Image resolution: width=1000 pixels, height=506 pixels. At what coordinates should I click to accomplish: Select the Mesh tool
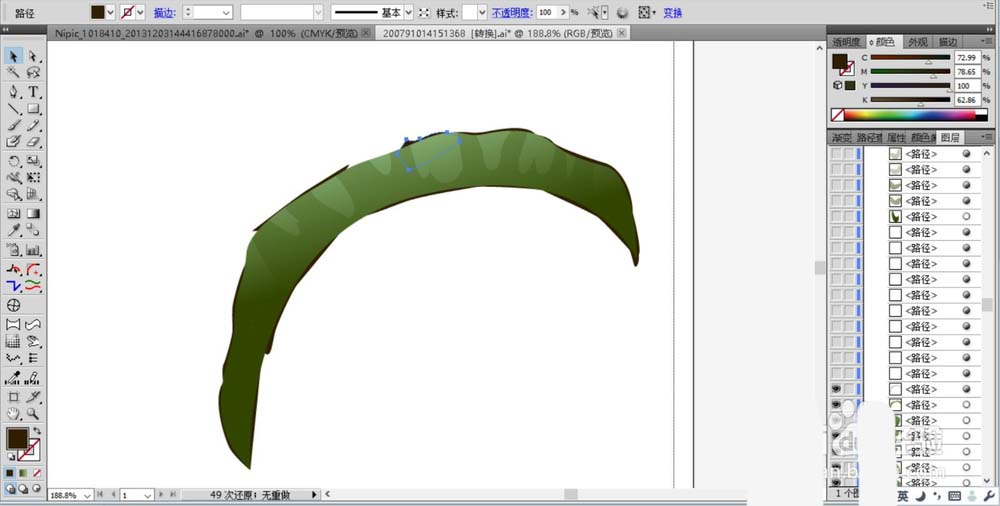click(13, 214)
